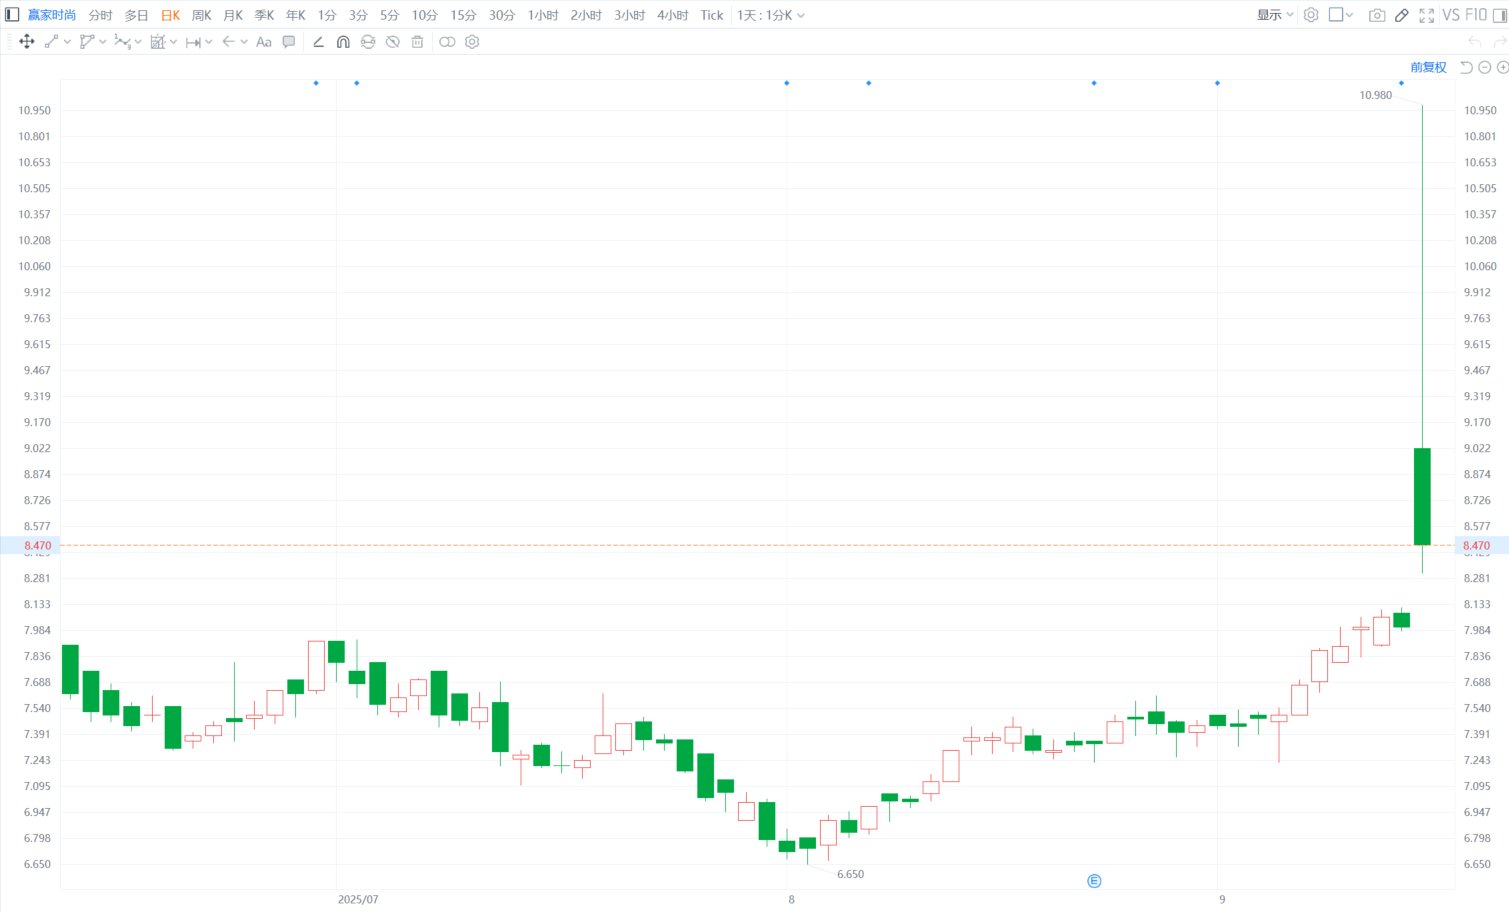1509x912 pixels.
Task: Open the 1天:1分K interval dropdown
Action: pyautogui.click(x=770, y=15)
